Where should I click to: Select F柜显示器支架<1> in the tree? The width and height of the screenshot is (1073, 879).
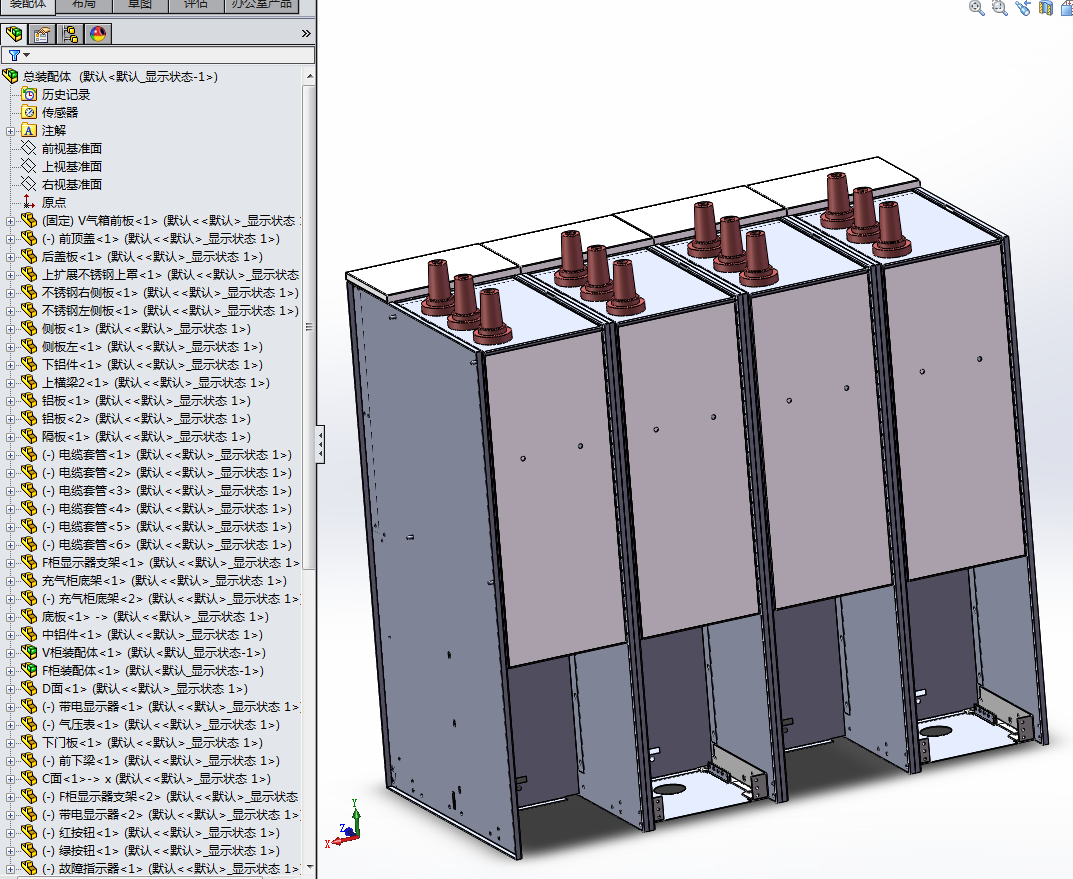point(170,562)
